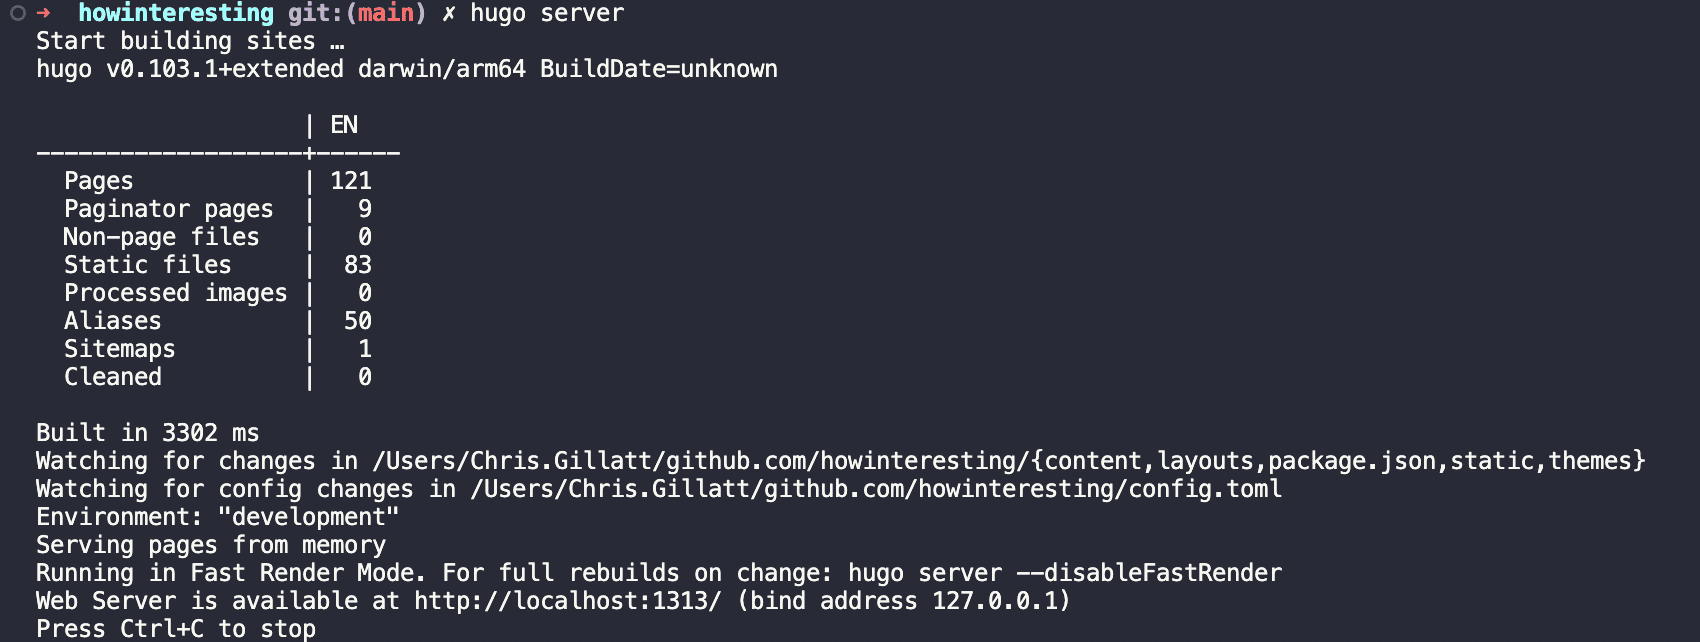Click the Press Ctrl+C to stop line
Image resolution: width=1700 pixels, height=642 pixels.
tap(175, 629)
